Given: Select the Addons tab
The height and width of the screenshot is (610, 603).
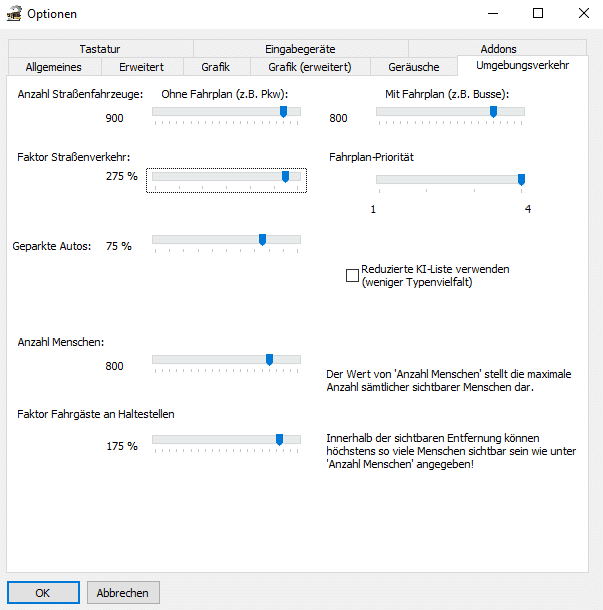Looking at the screenshot, I should [498, 48].
